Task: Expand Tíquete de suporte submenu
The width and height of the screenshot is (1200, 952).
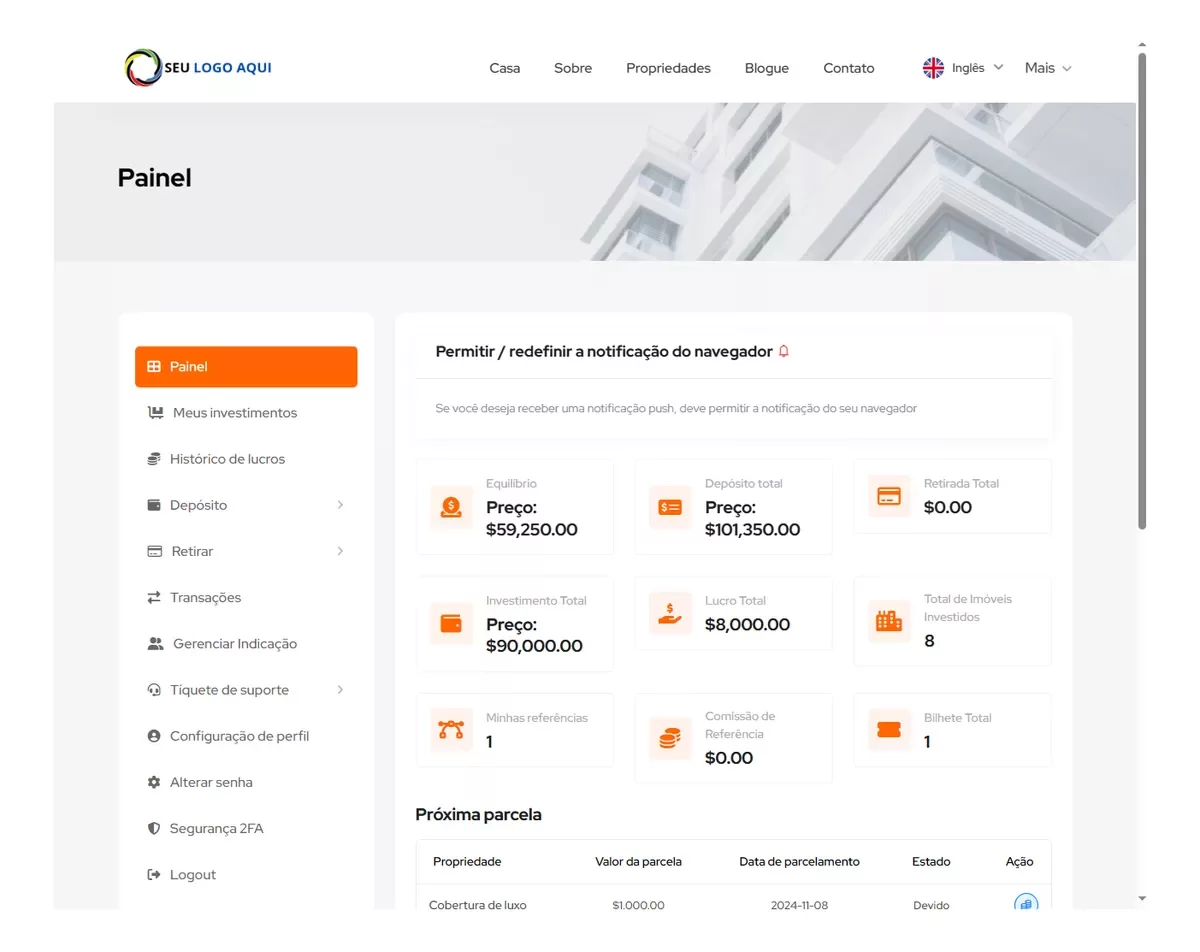Action: coord(340,690)
